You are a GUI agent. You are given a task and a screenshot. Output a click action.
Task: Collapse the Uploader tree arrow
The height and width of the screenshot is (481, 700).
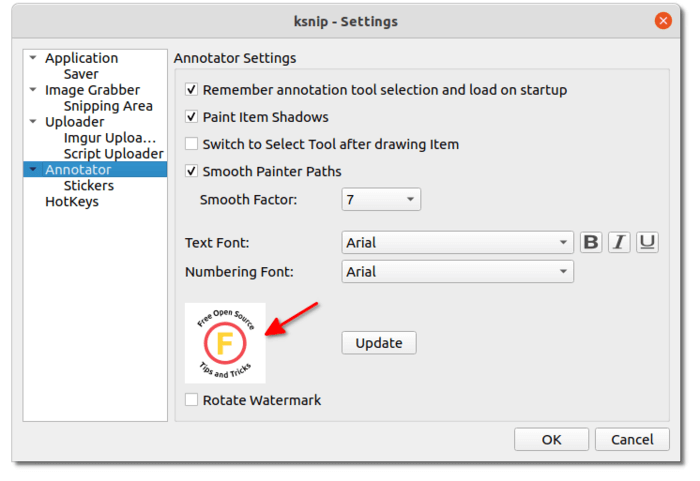(x=33, y=121)
